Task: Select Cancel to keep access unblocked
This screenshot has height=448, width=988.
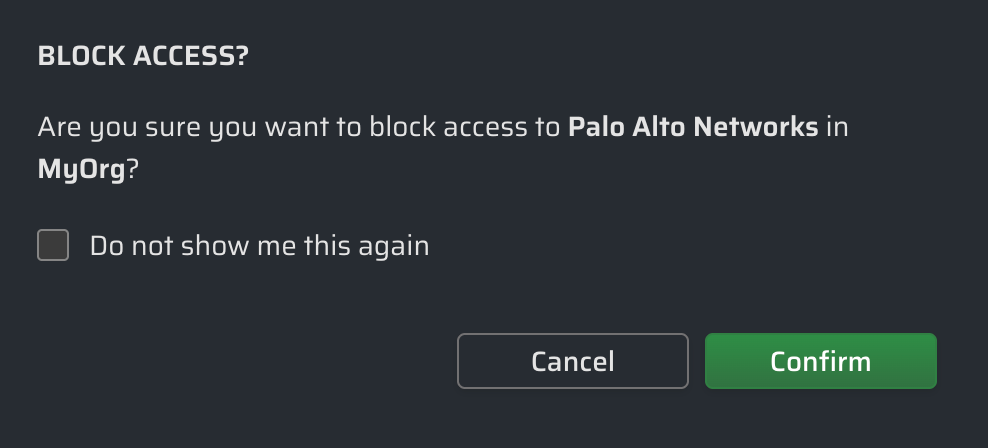Action: click(573, 361)
